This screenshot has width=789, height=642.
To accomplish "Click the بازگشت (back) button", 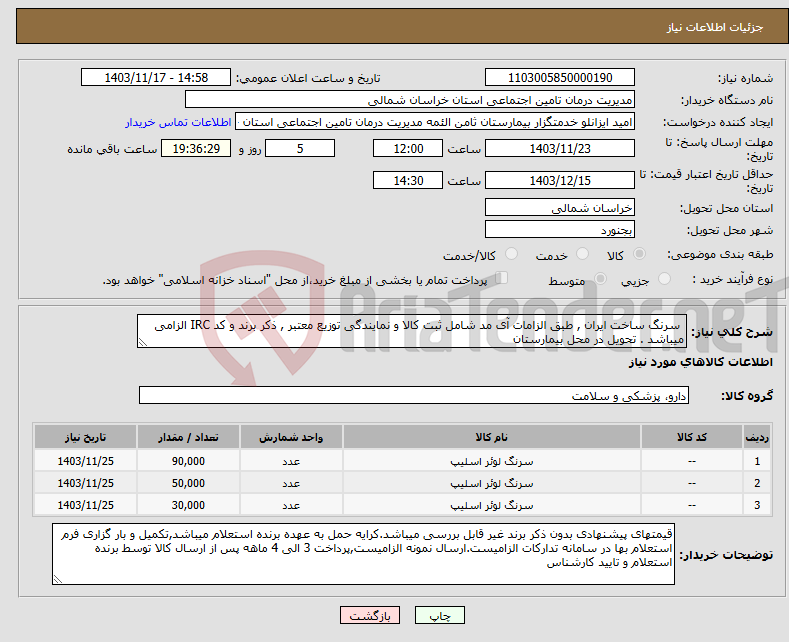I will pyautogui.click(x=370, y=615).
